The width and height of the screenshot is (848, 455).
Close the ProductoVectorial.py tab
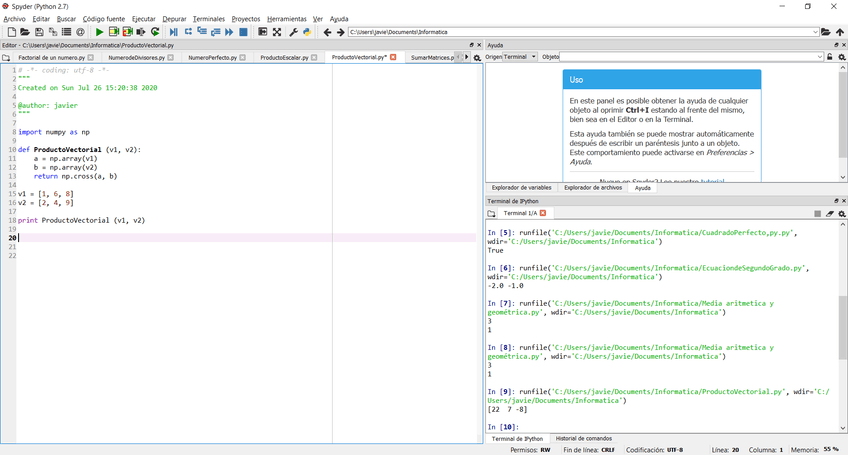(x=393, y=58)
